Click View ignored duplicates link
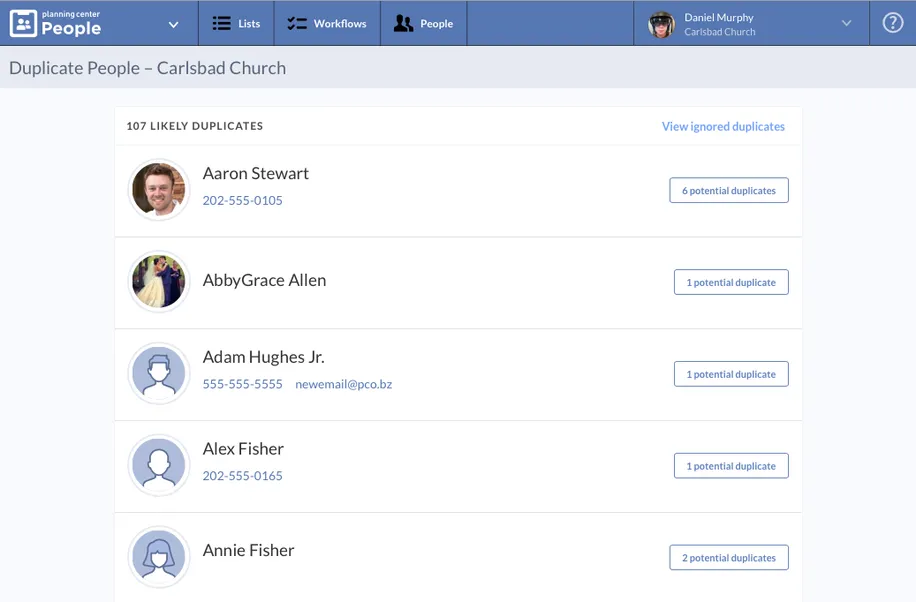The width and height of the screenshot is (916, 602). coord(723,127)
